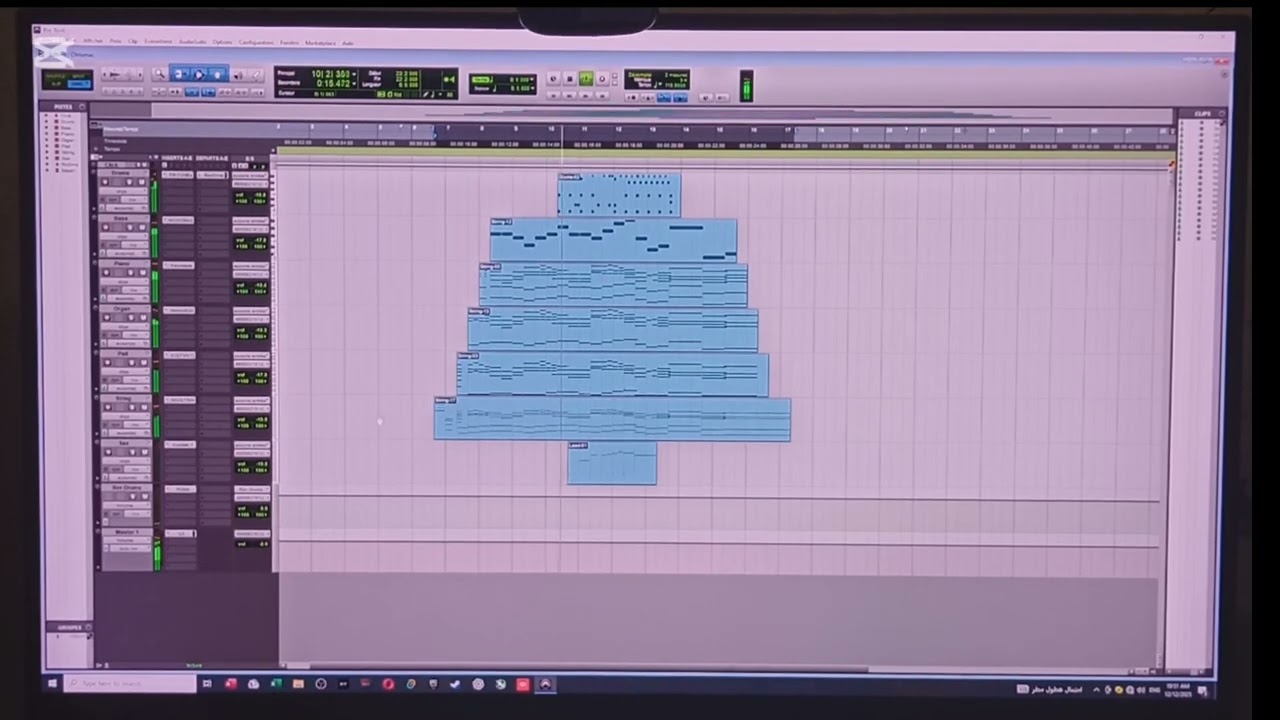Select the Zoomer magnifier tool
1280x720 pixels.
pos(159,74)
